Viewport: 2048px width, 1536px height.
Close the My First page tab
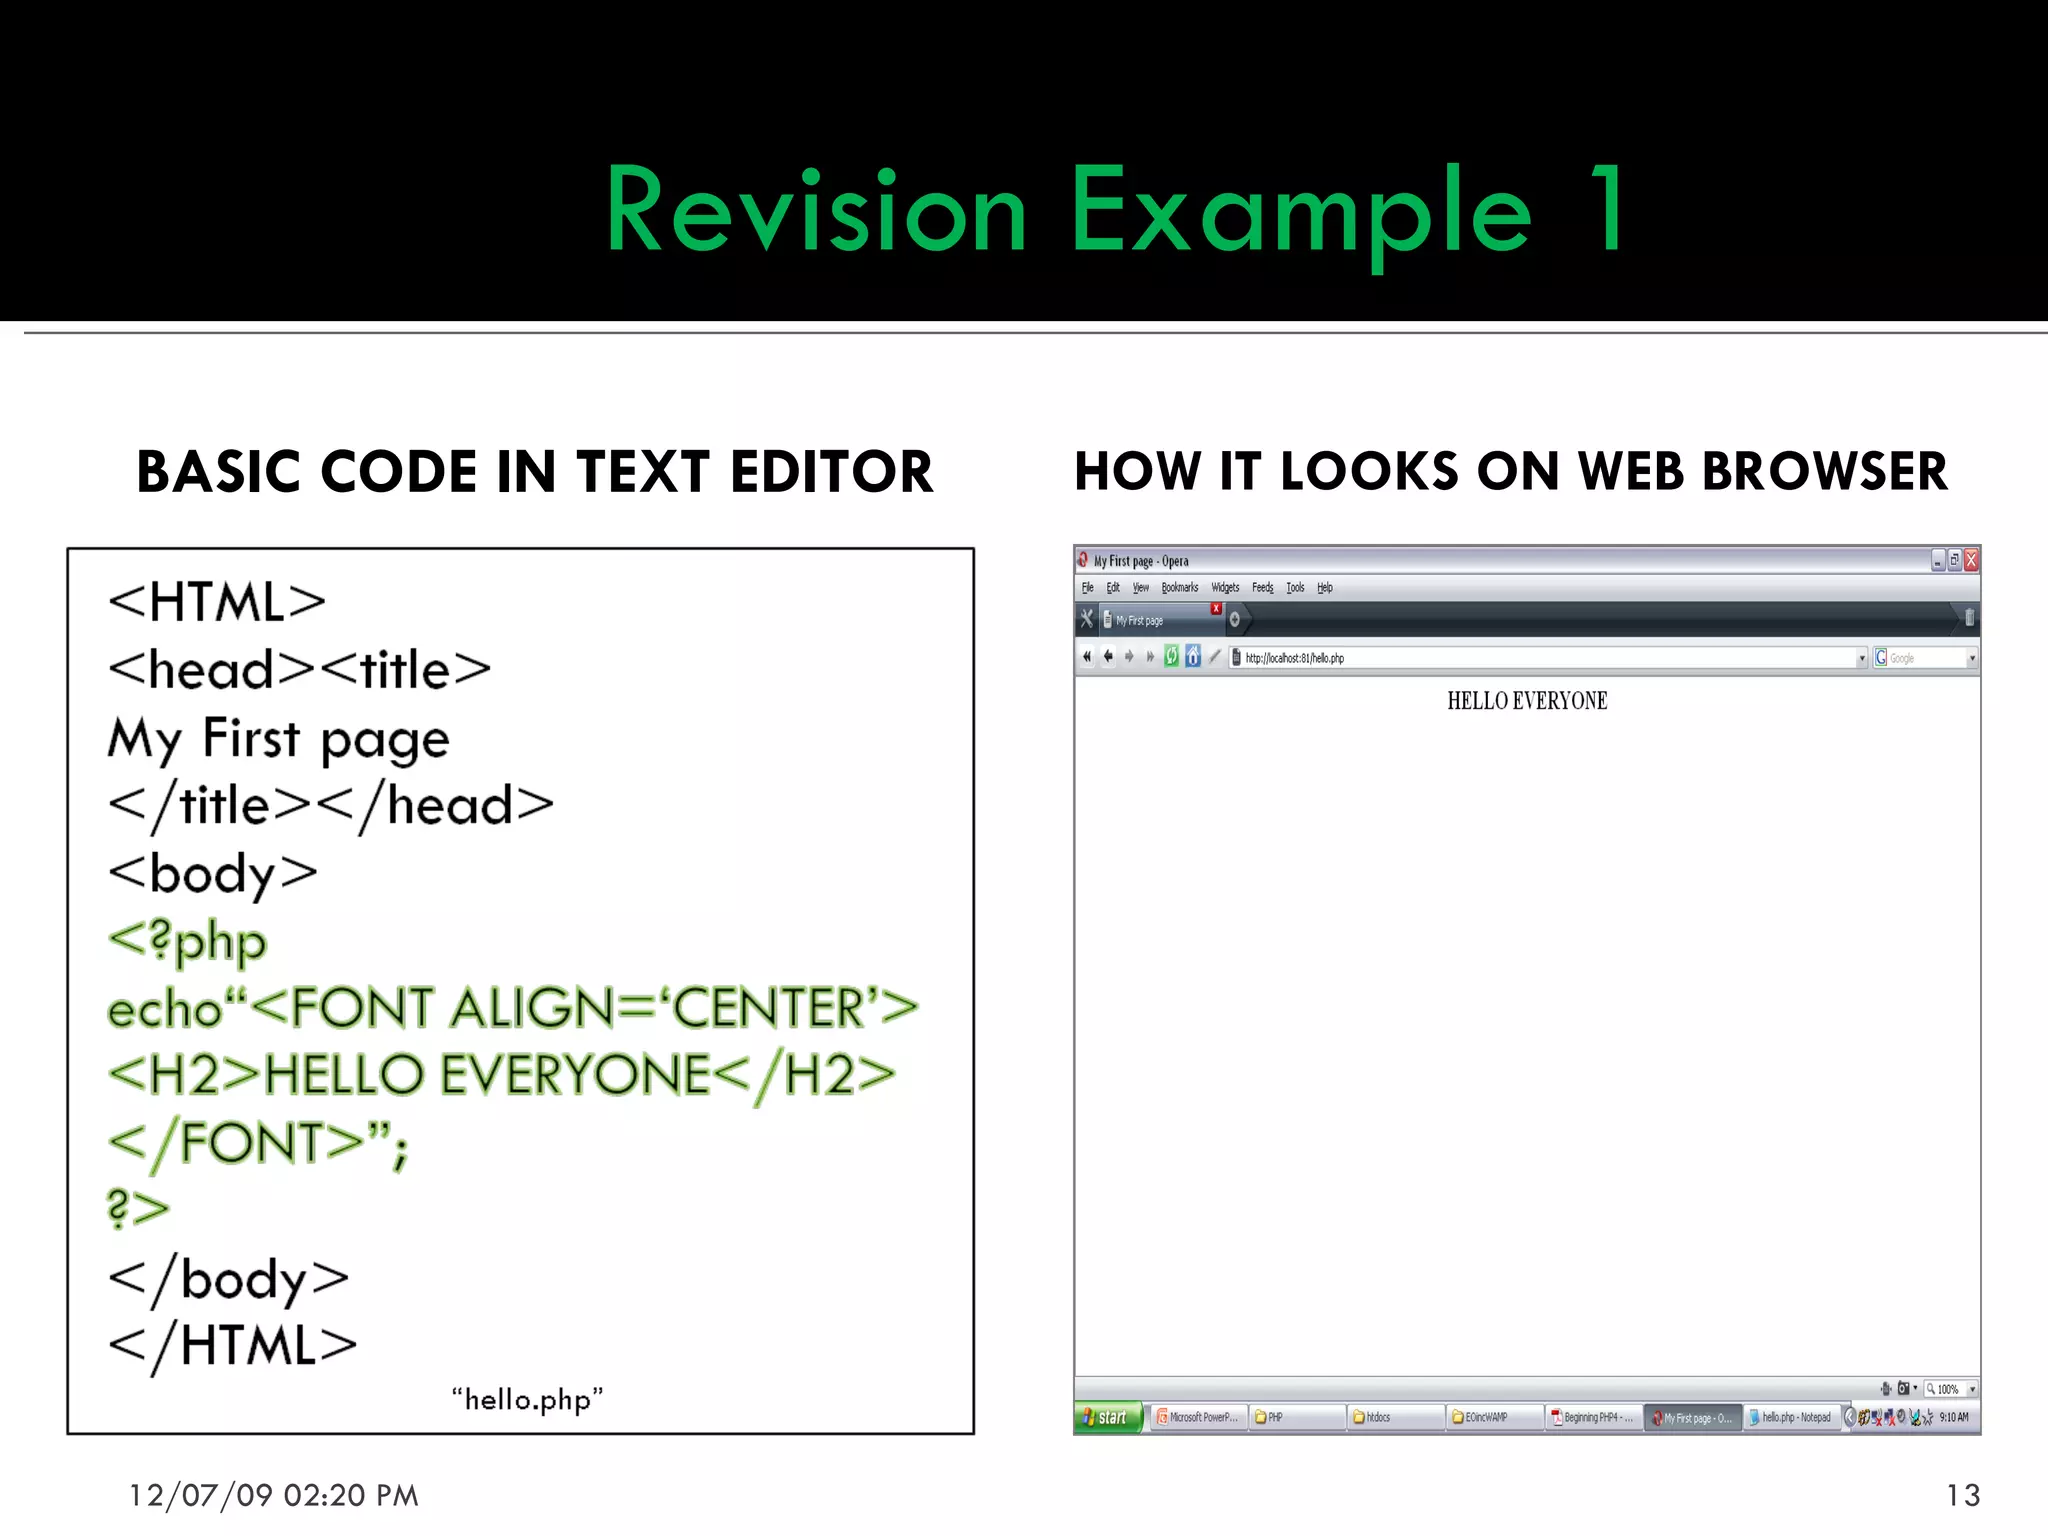pos(1216,608)
